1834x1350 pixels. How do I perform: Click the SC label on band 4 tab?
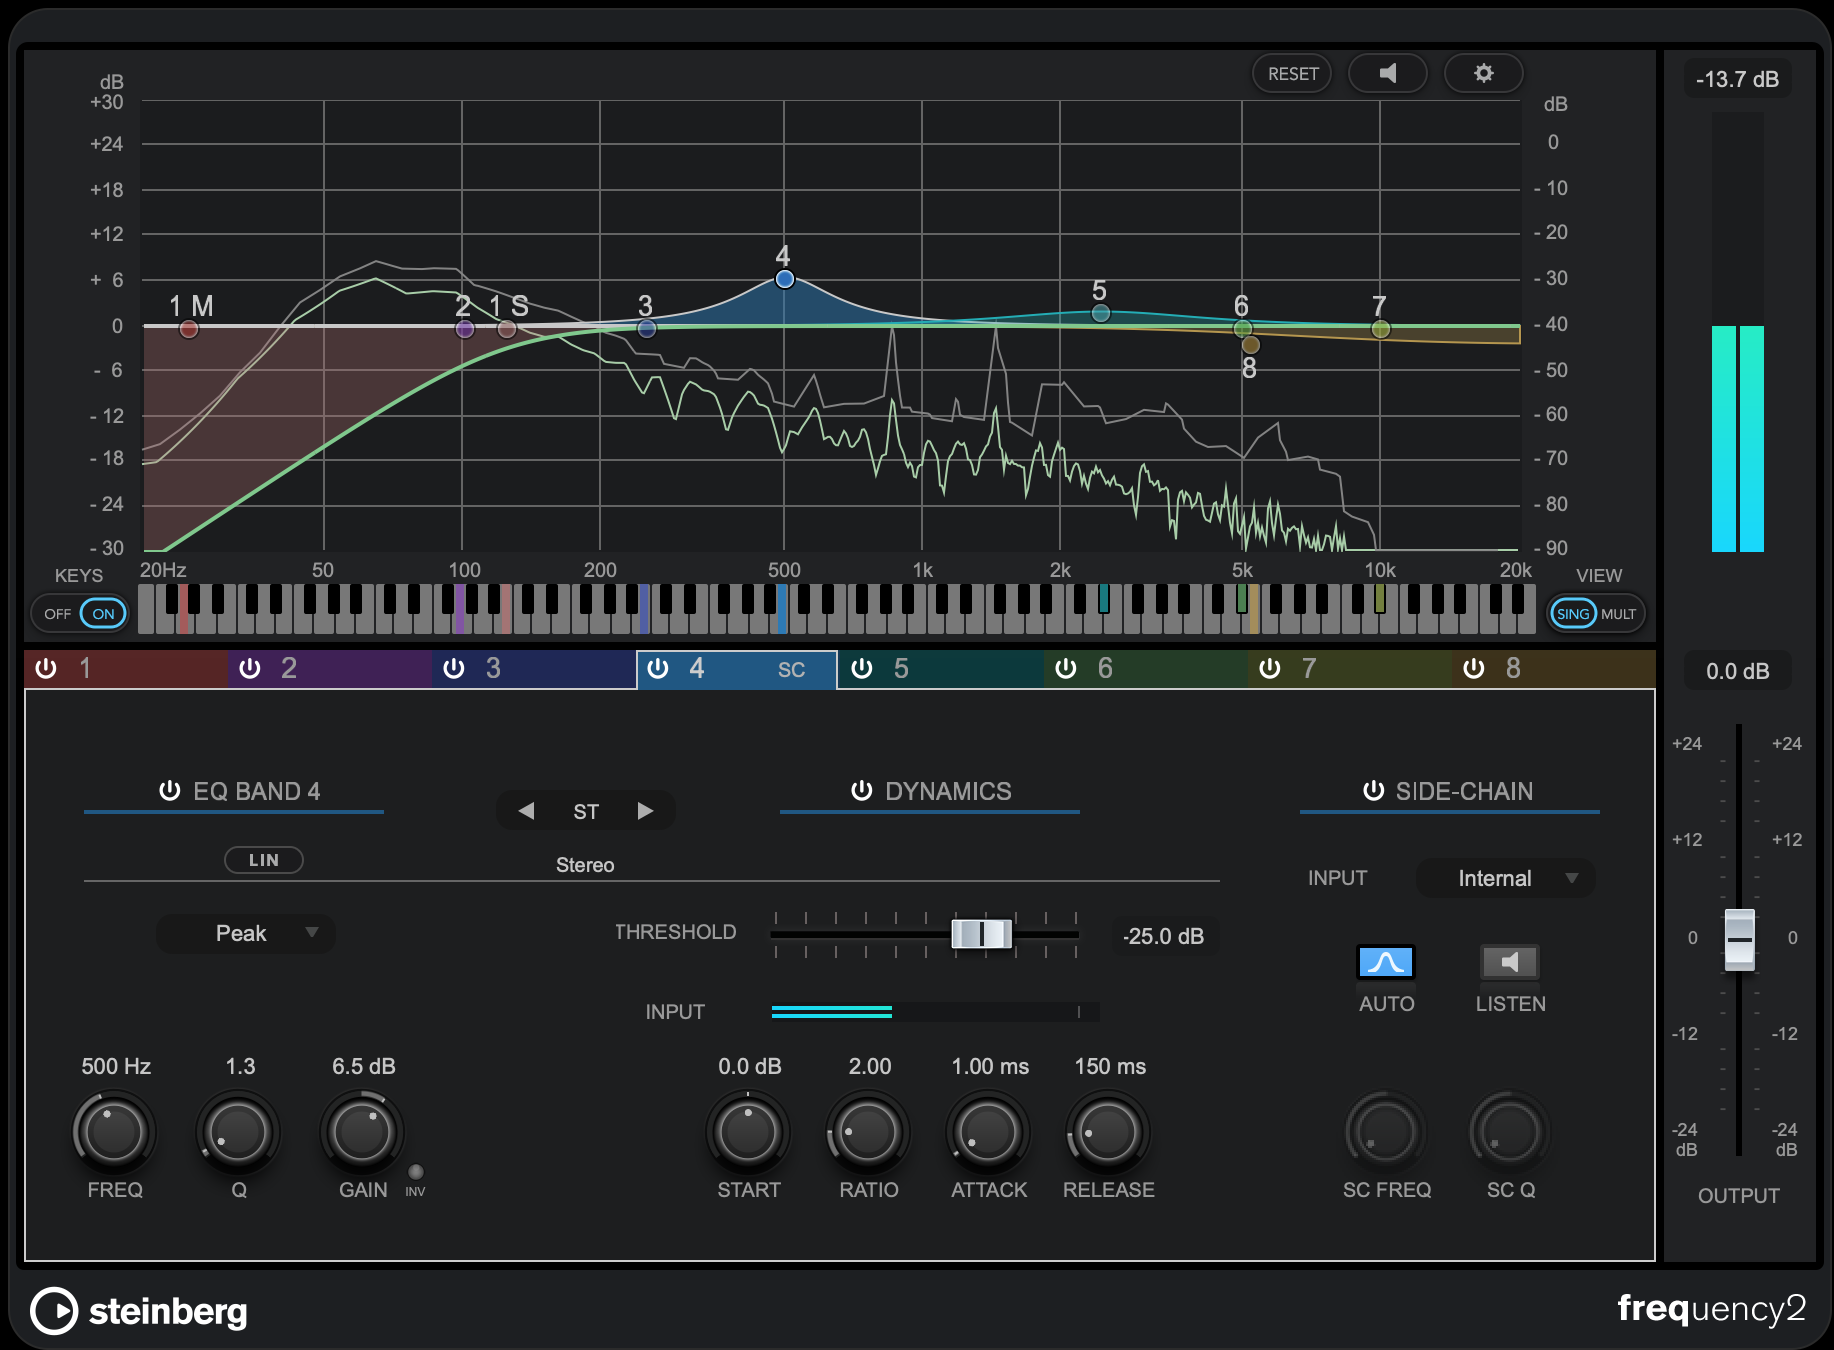[791, 670]
